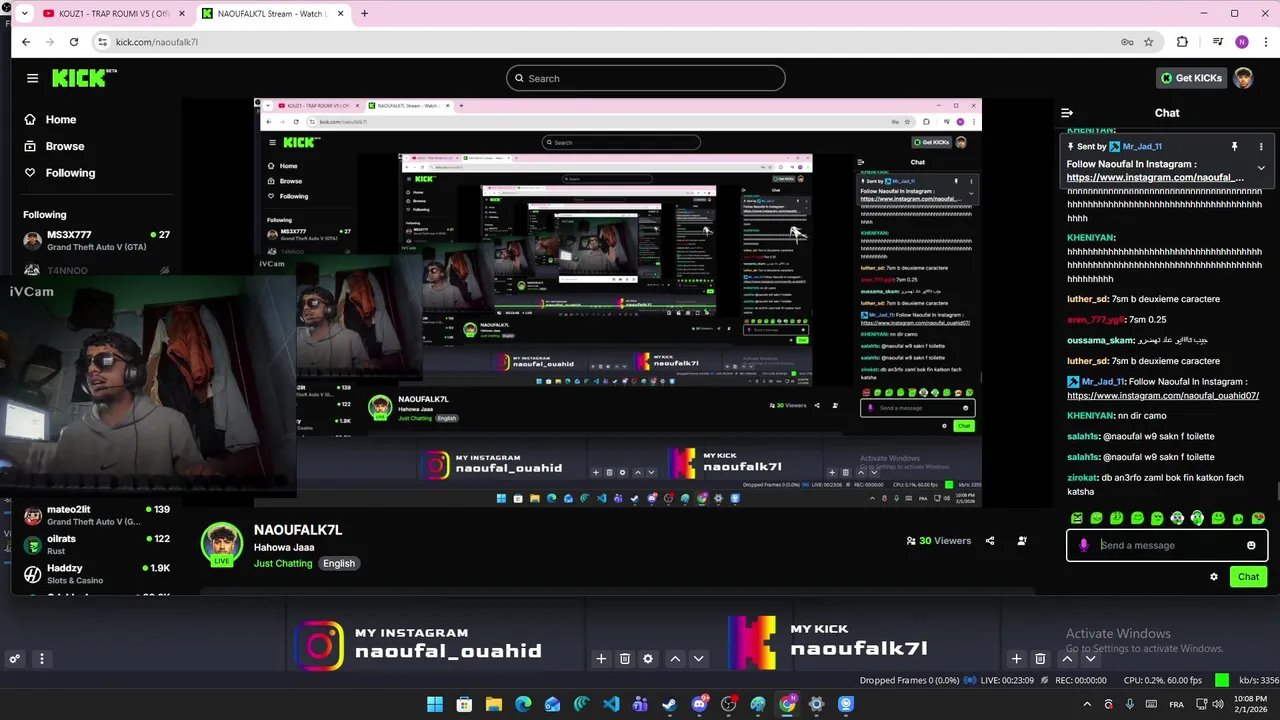Open chat settings gear beside the Chat button
Screen dimensions: 1280x720
point(1214,577)
